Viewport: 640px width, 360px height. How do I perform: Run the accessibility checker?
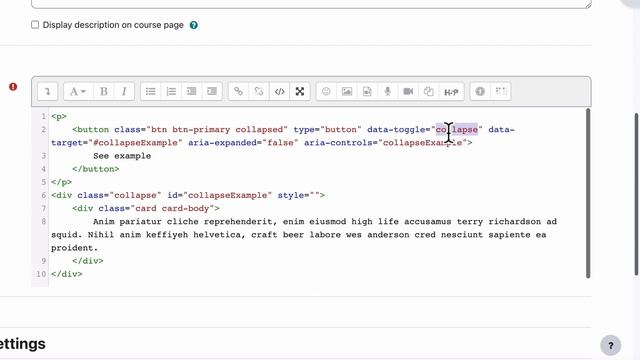pyautogui.click(x=480, y=91)
